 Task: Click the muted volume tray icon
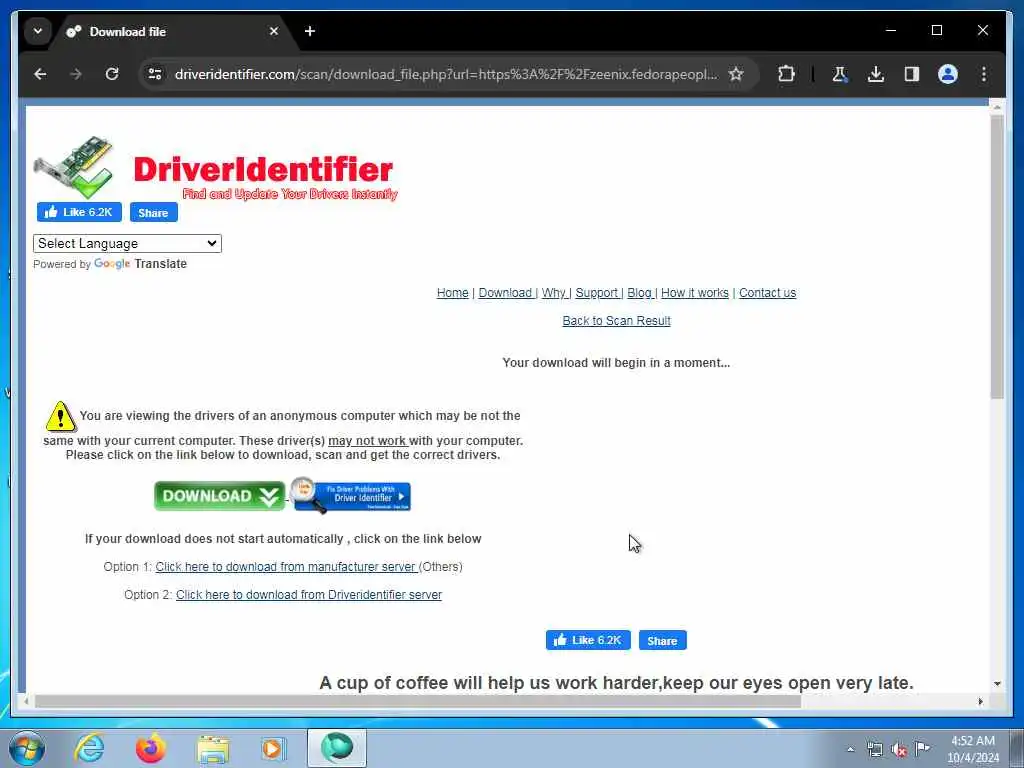pyautogui.click(x=899, y=749)
